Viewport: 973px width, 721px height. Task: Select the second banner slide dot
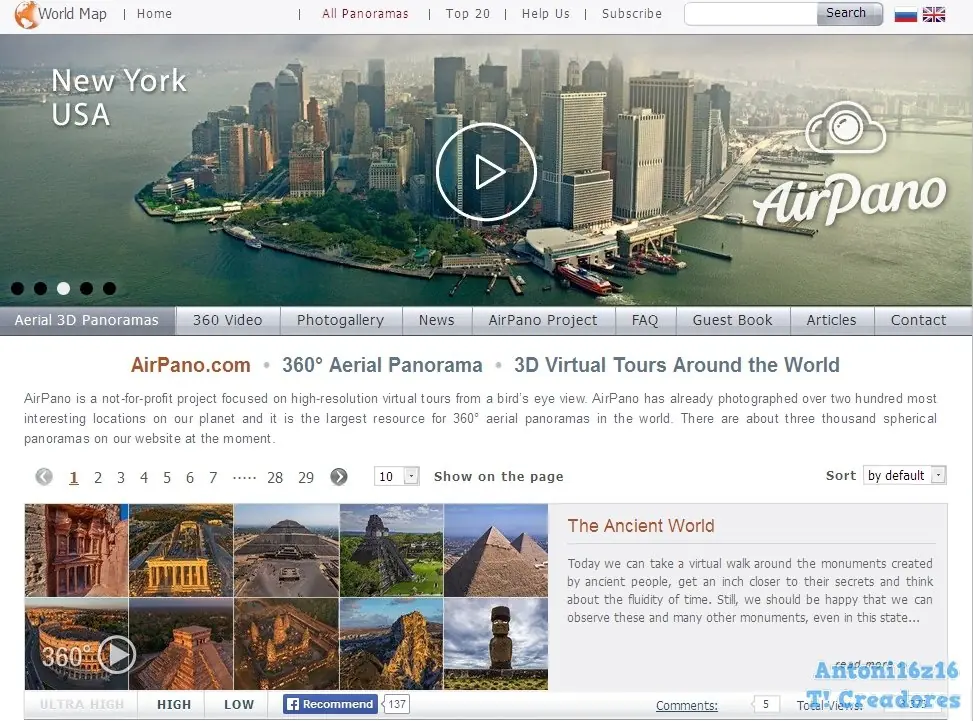40,289
